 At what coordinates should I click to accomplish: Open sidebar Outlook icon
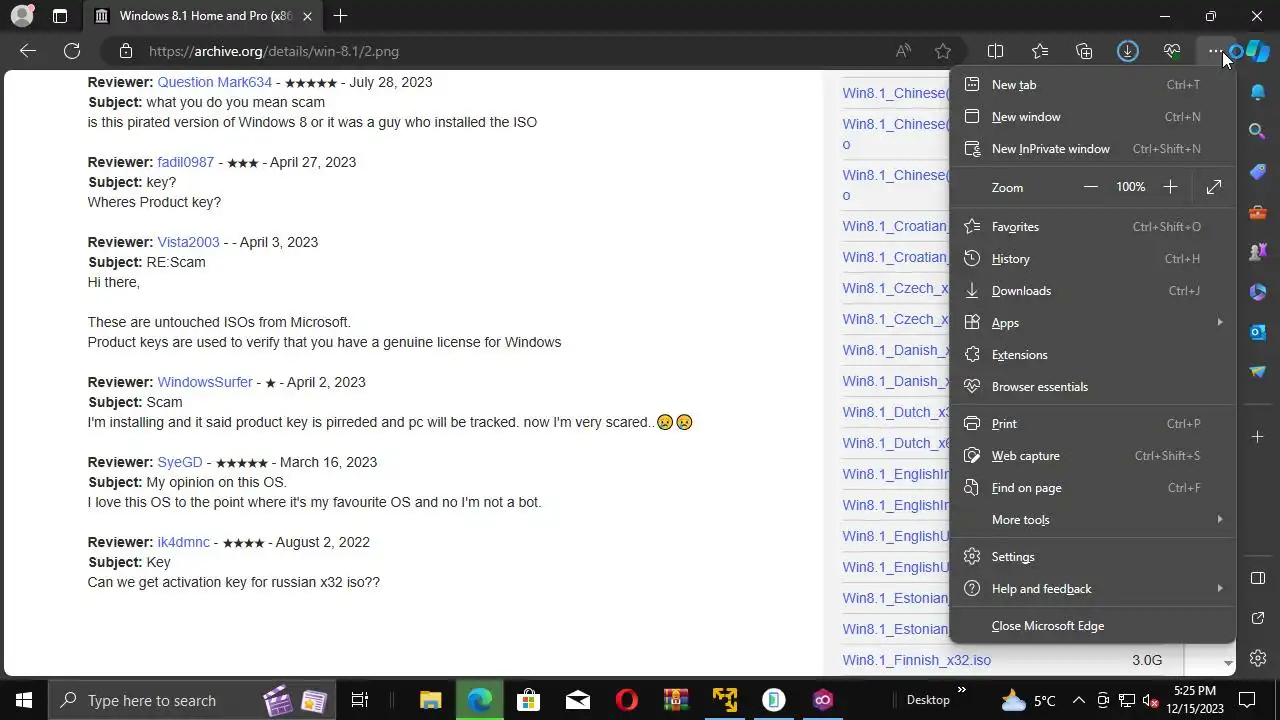tap(1258, 331)
